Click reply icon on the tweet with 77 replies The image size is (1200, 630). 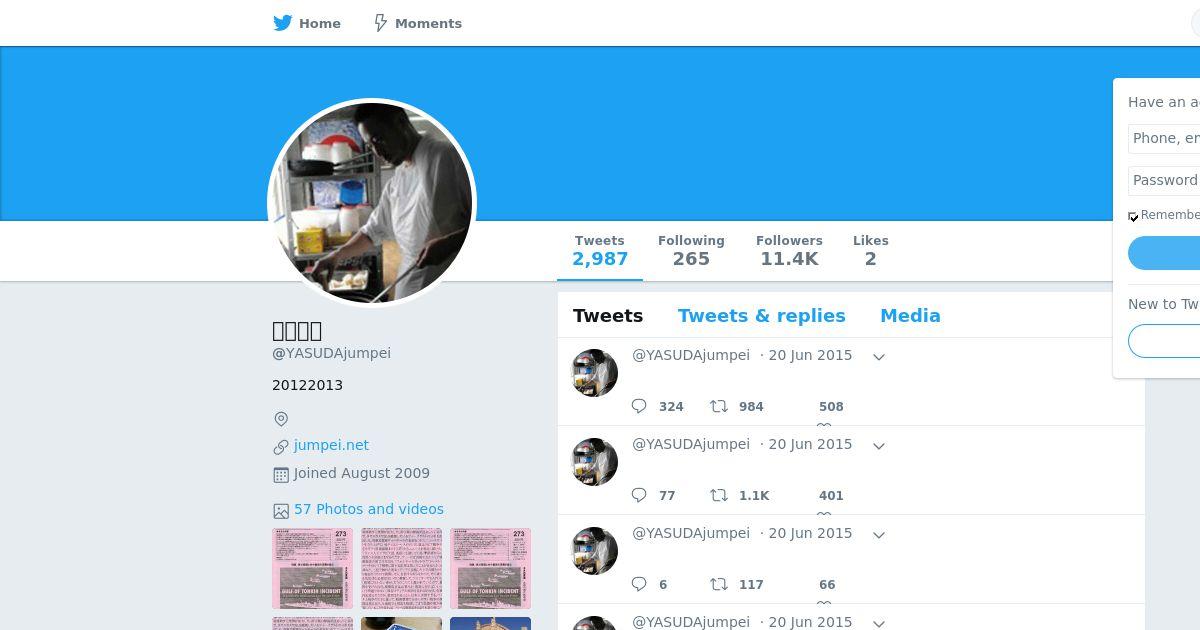click(640, 495)
